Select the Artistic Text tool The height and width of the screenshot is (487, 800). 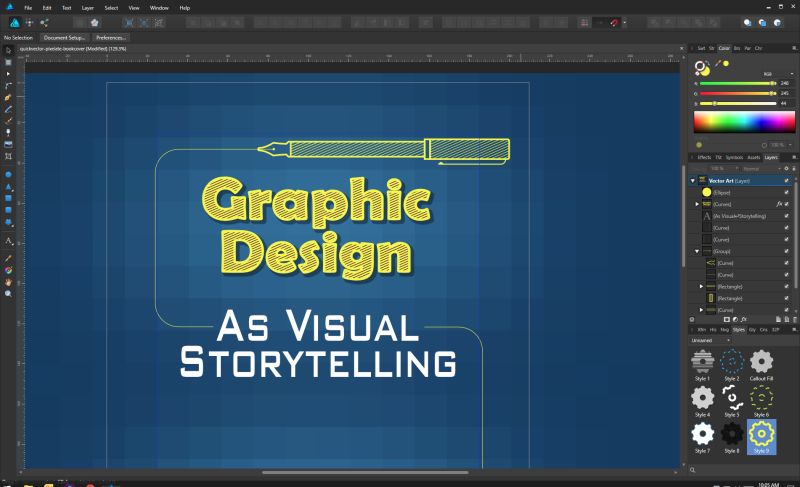(8, 241)
